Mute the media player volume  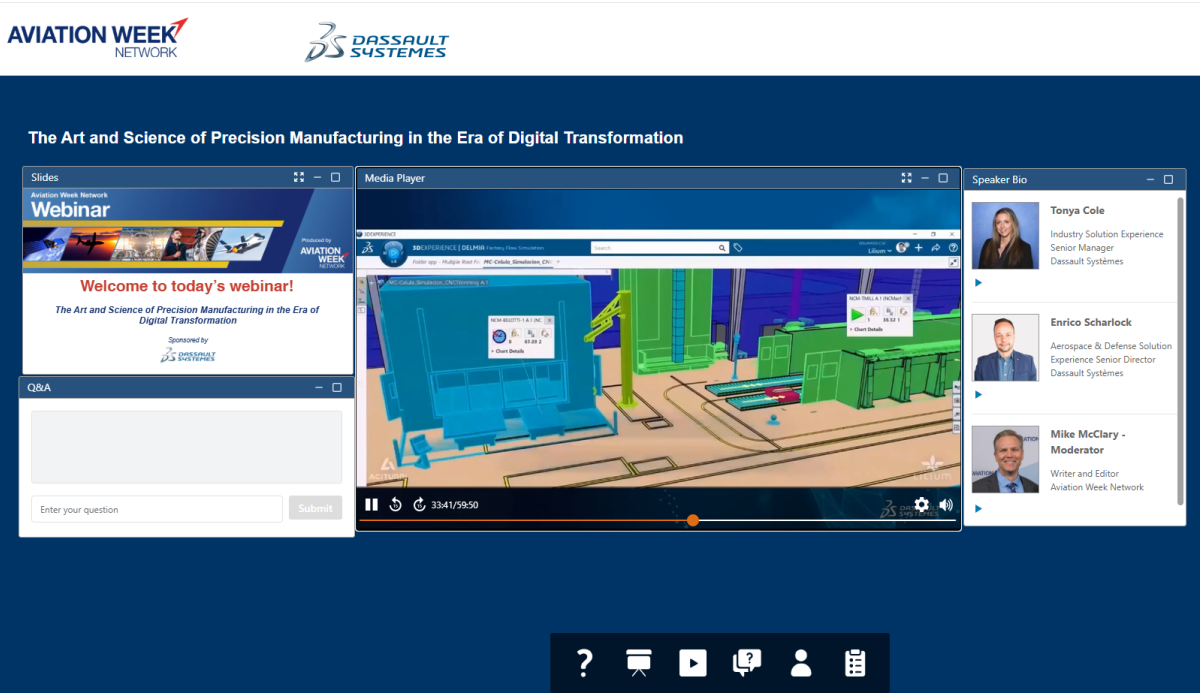(946, 505)
